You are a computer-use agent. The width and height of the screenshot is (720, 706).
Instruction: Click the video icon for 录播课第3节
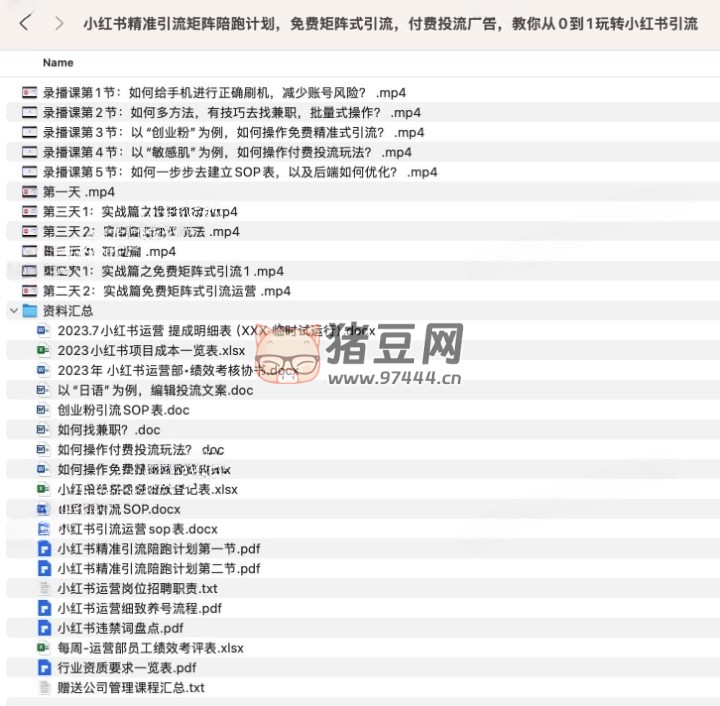[29, 133]
